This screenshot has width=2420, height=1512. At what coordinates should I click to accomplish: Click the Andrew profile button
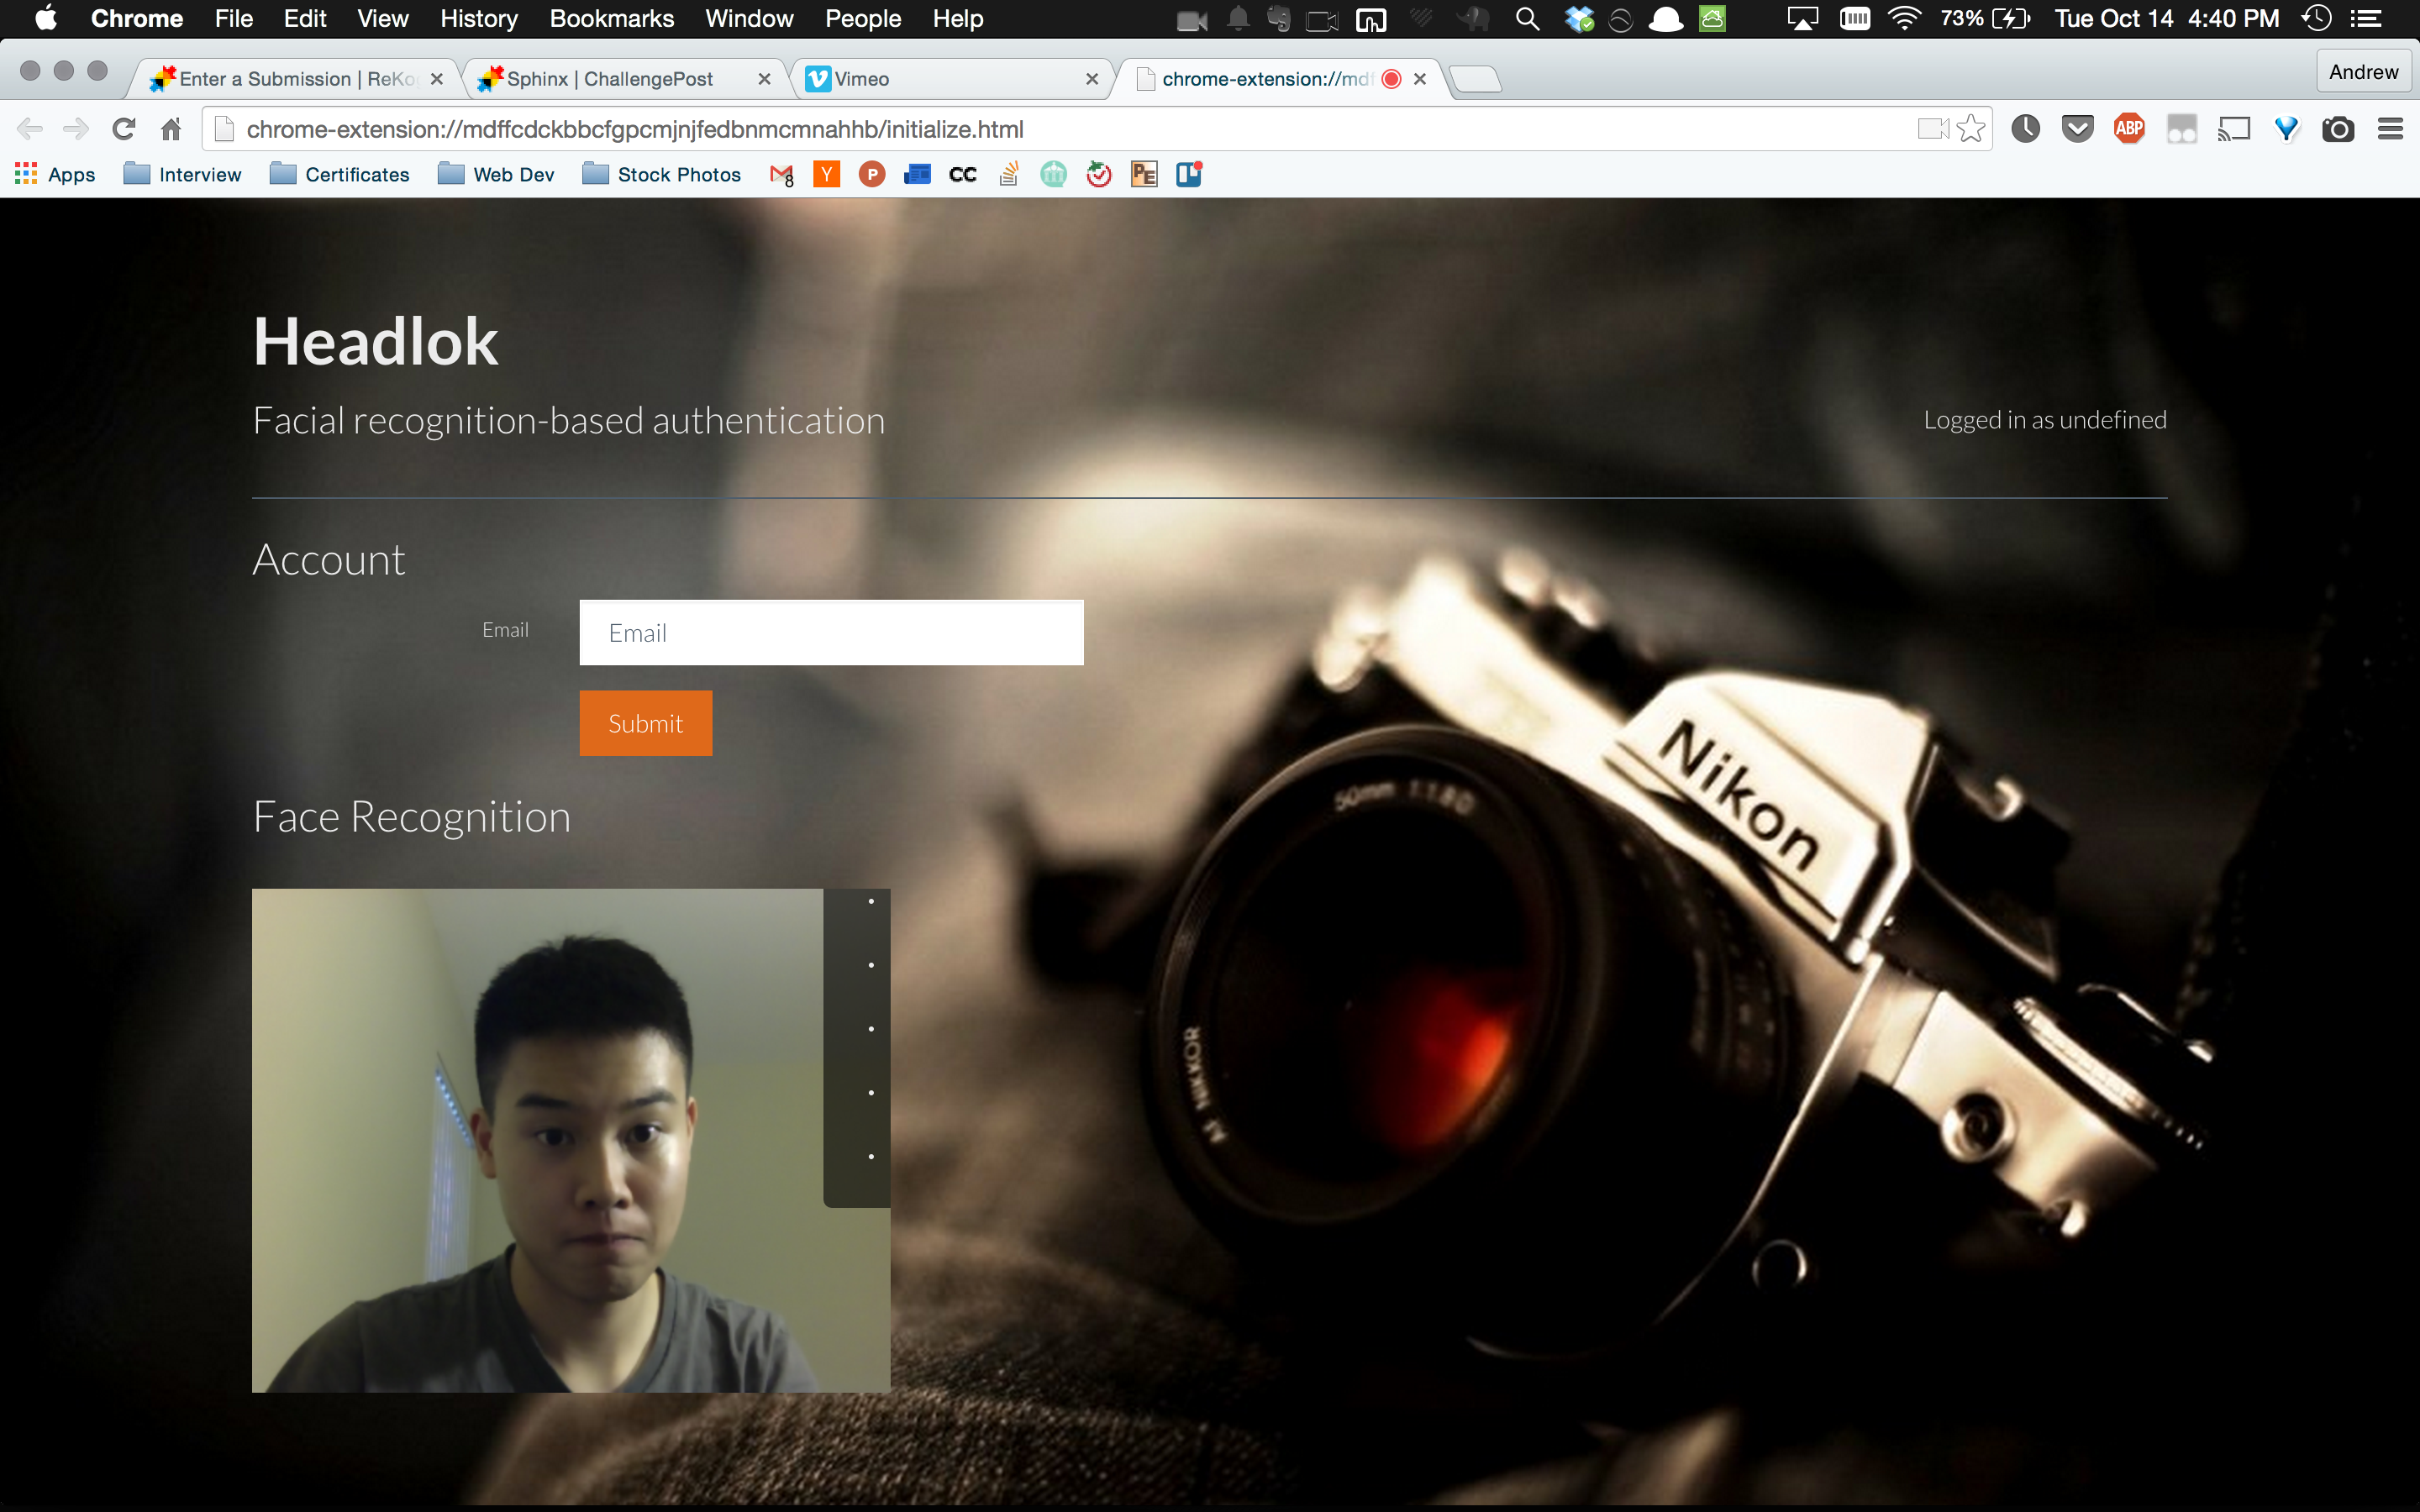point(2362,72)
